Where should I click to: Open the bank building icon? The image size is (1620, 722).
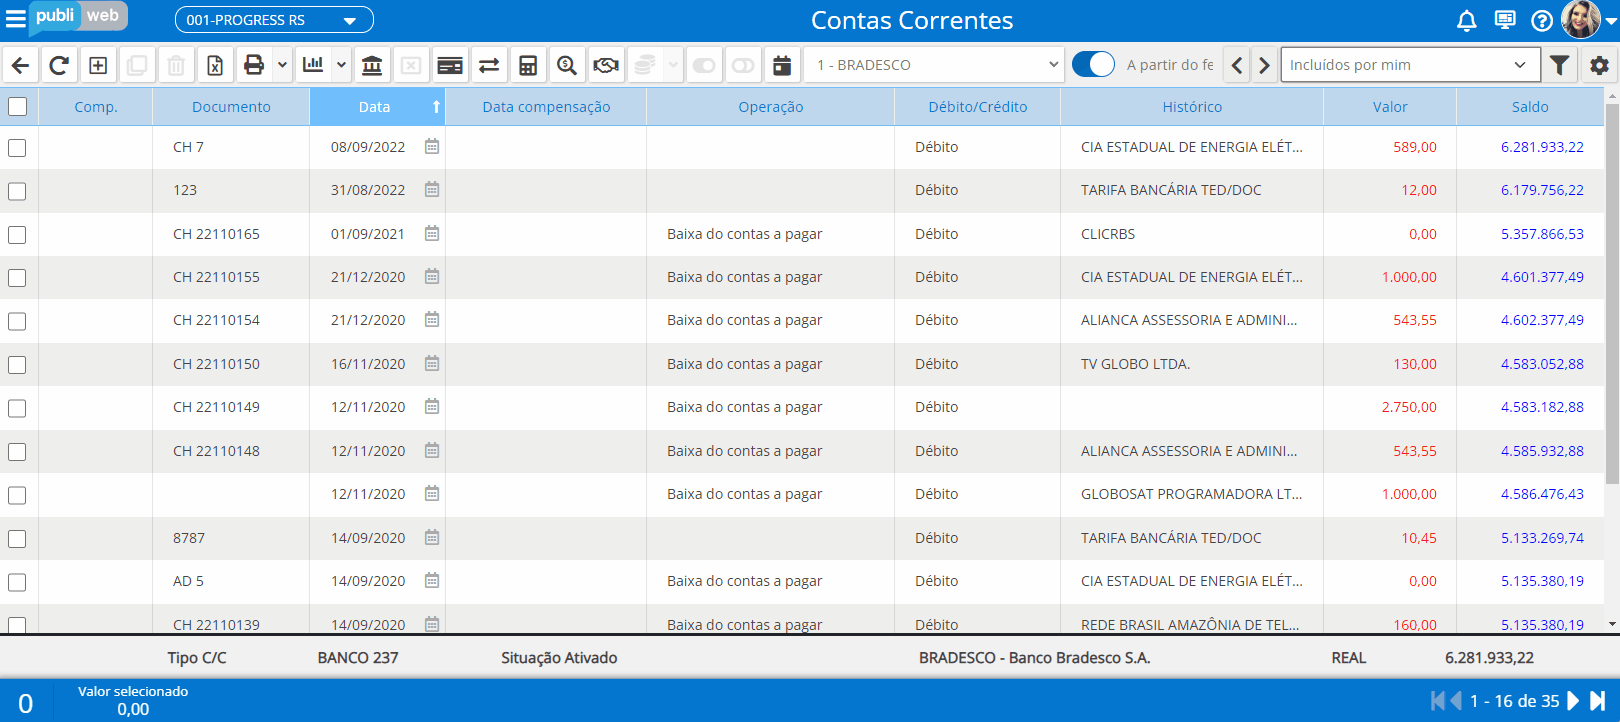(372, 65)
